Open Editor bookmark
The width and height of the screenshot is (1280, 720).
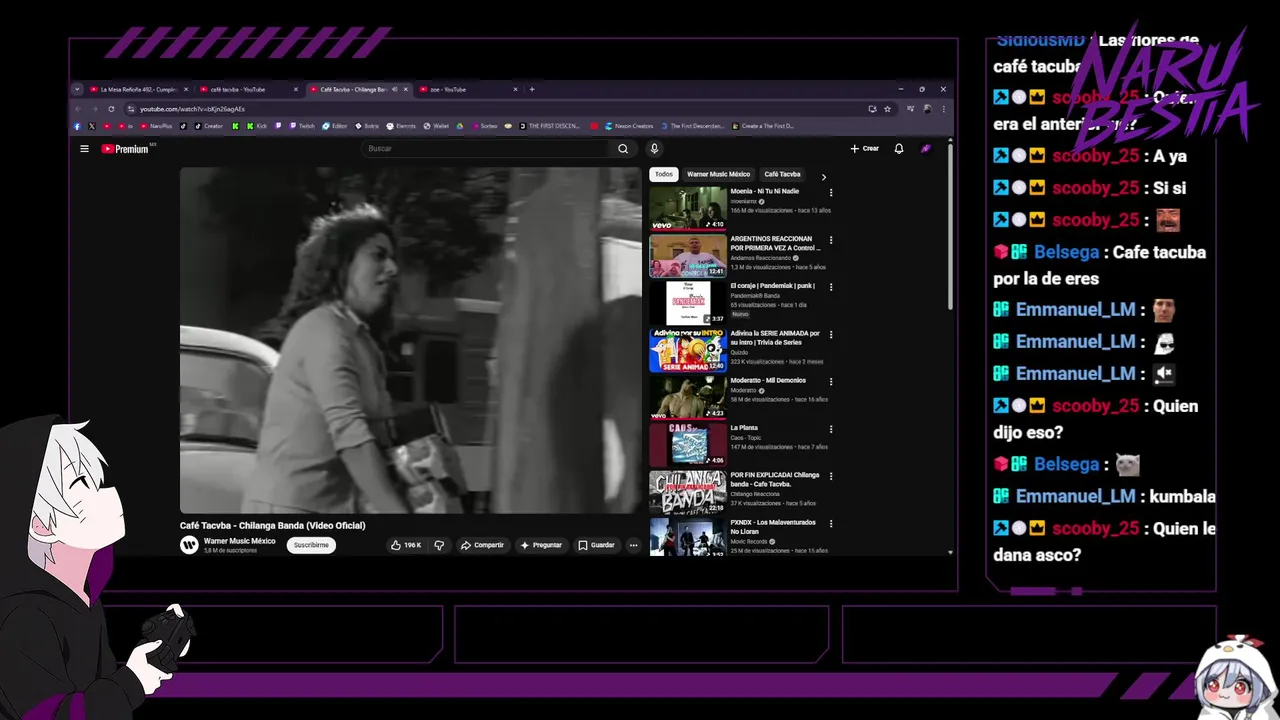click(335, 126)
